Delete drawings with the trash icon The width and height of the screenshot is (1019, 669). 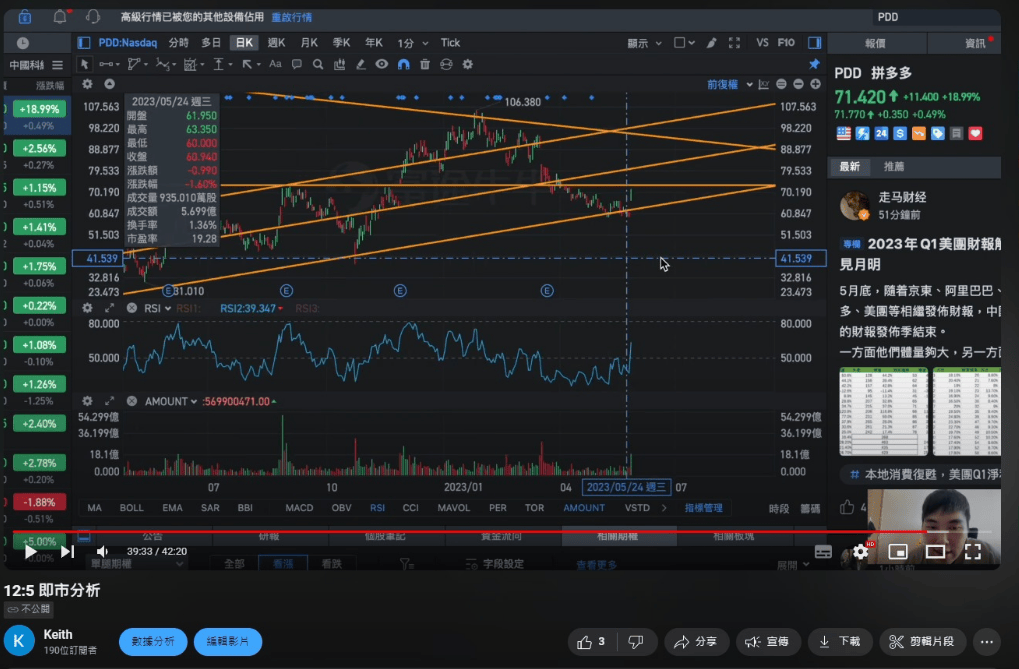(425, 64)
